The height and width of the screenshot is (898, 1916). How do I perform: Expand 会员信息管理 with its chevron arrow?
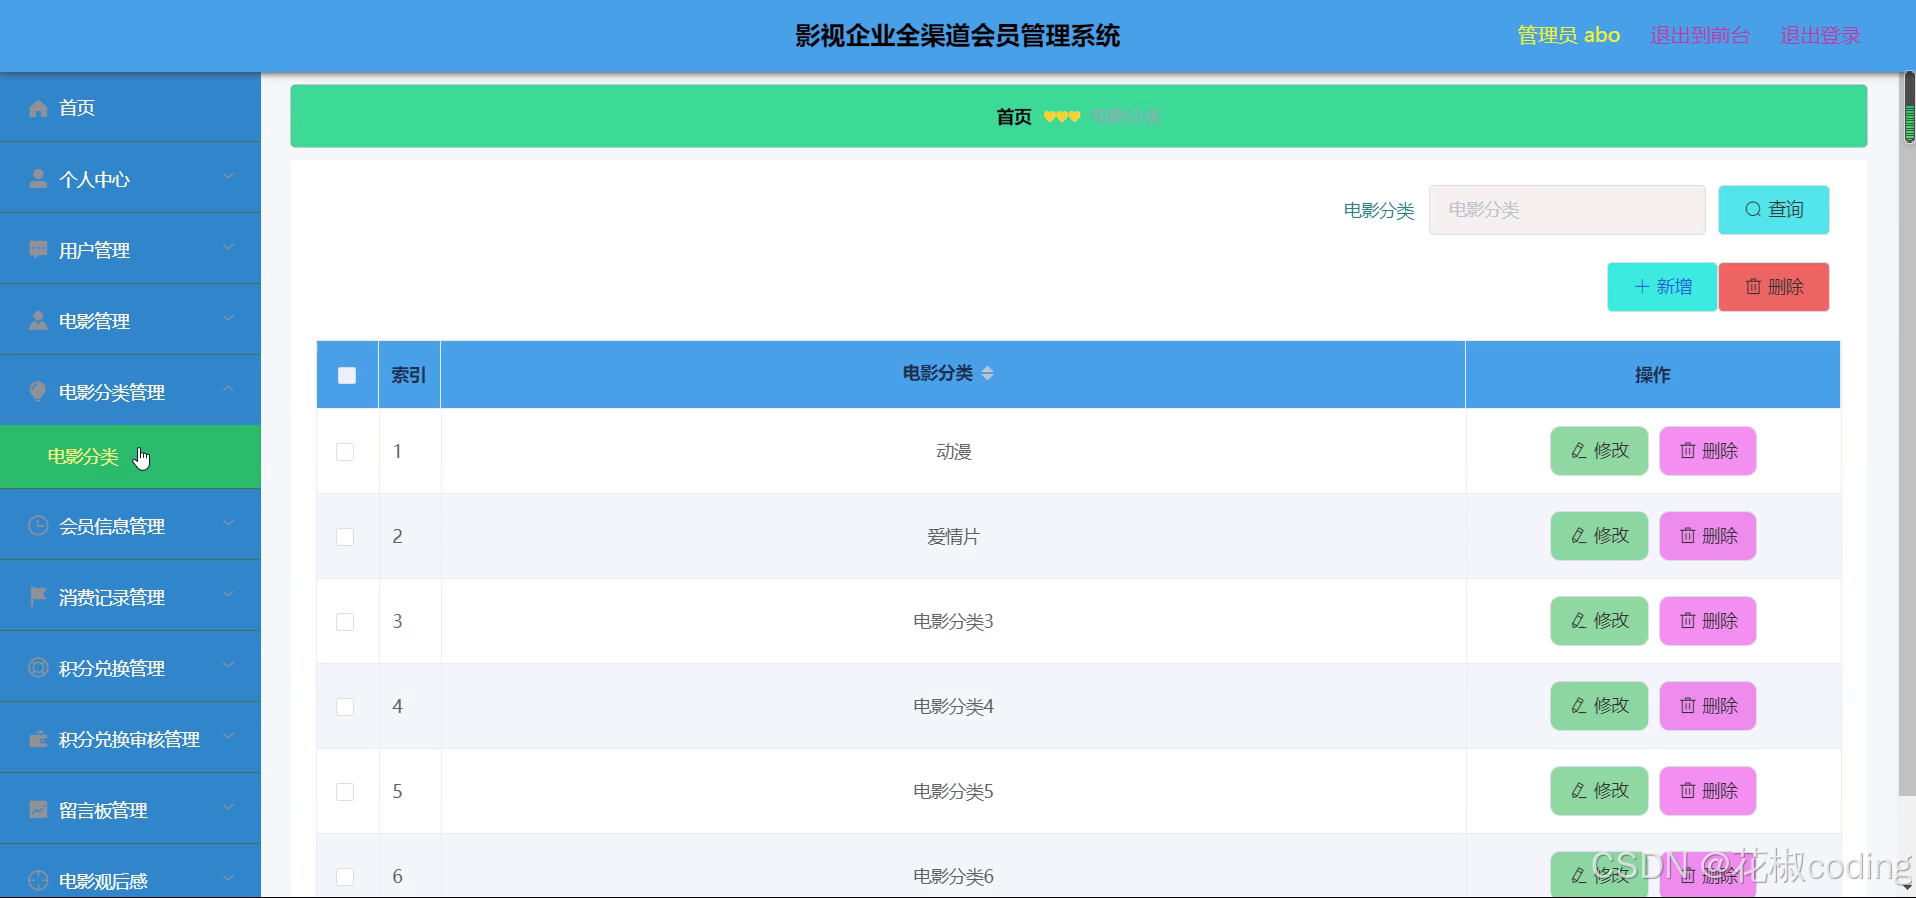coord(228,523)
